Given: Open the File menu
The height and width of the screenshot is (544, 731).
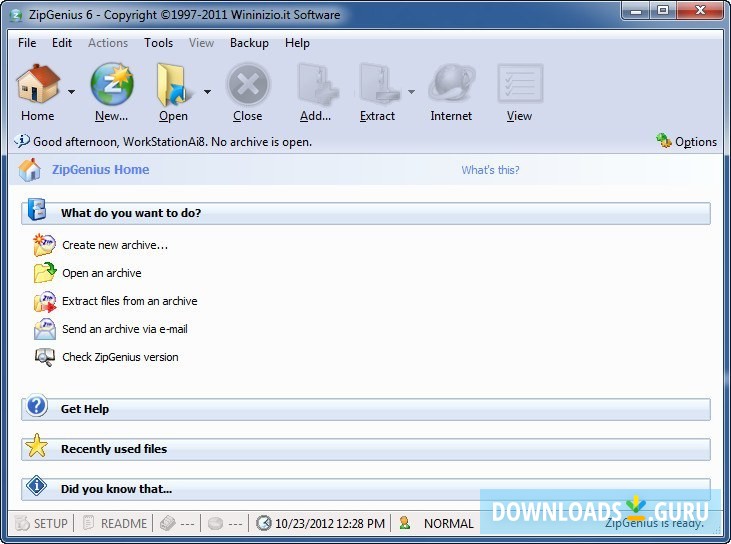Looking at the screenshot, I should pos(27,43).
